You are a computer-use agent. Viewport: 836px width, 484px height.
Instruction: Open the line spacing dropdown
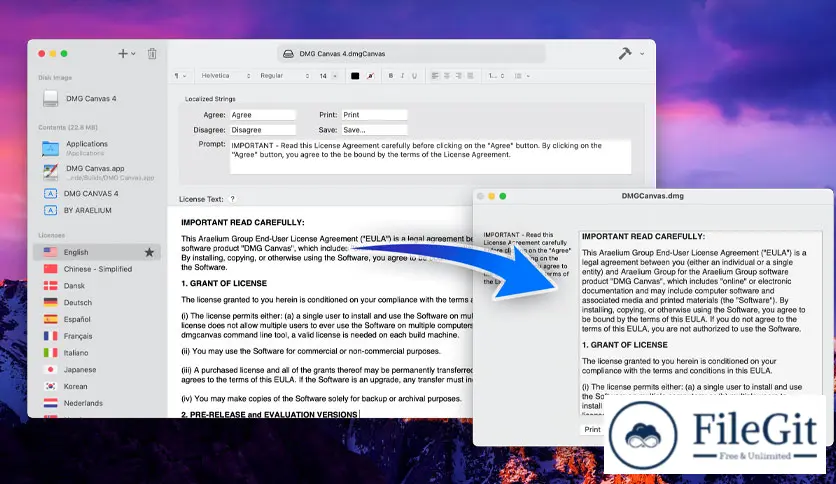[496, 76]
